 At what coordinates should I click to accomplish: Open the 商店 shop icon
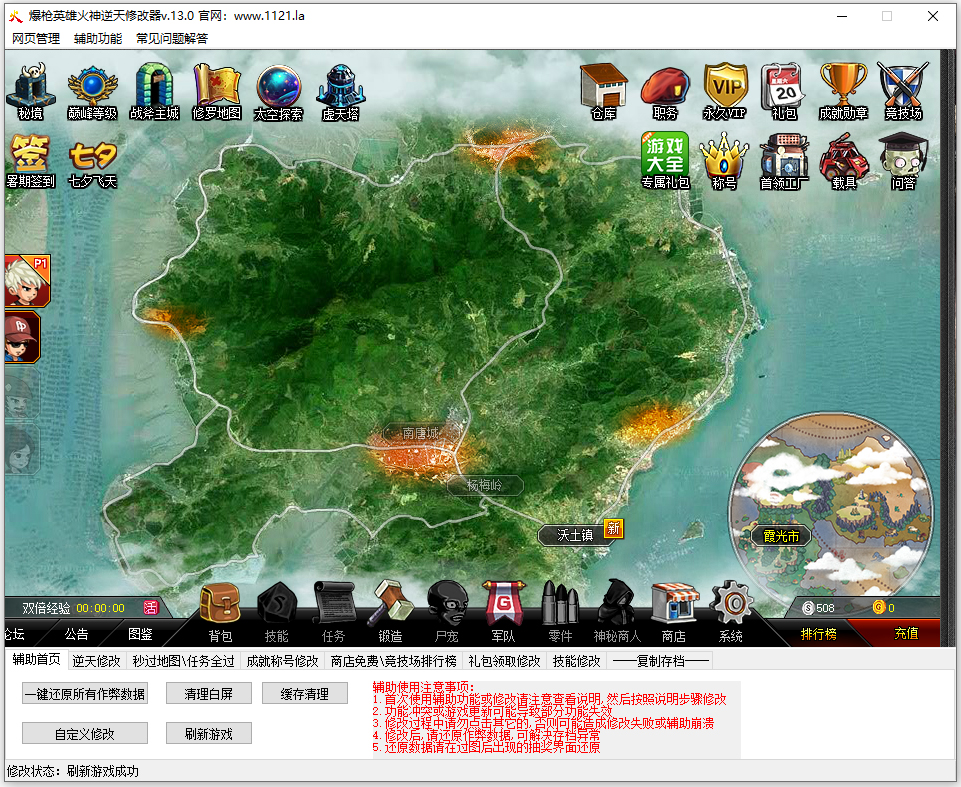click(674, 612)
